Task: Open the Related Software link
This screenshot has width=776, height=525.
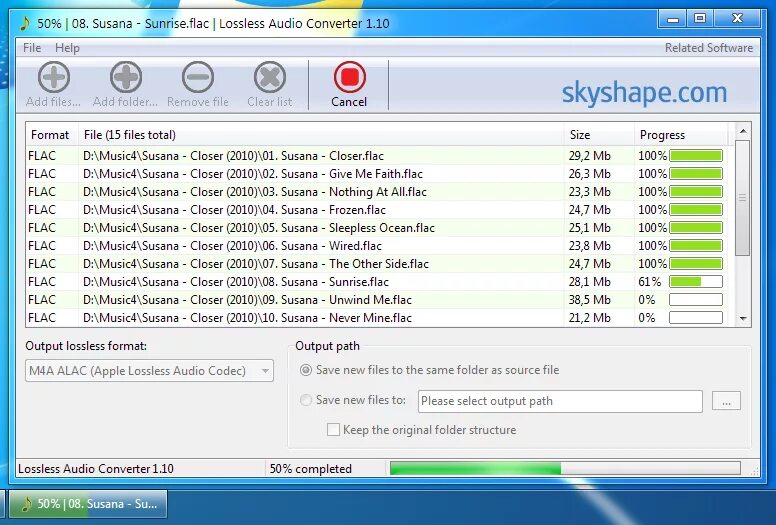Action: click(x=708, y=48)
